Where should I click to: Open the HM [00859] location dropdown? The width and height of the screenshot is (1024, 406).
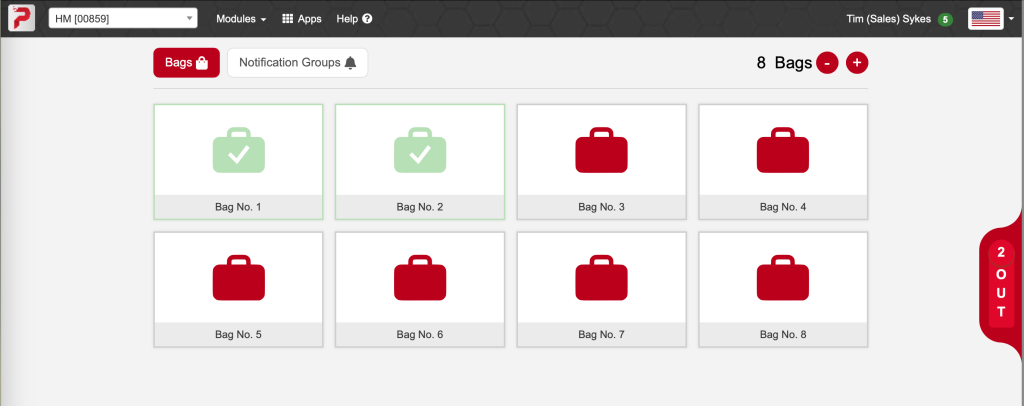123,18
